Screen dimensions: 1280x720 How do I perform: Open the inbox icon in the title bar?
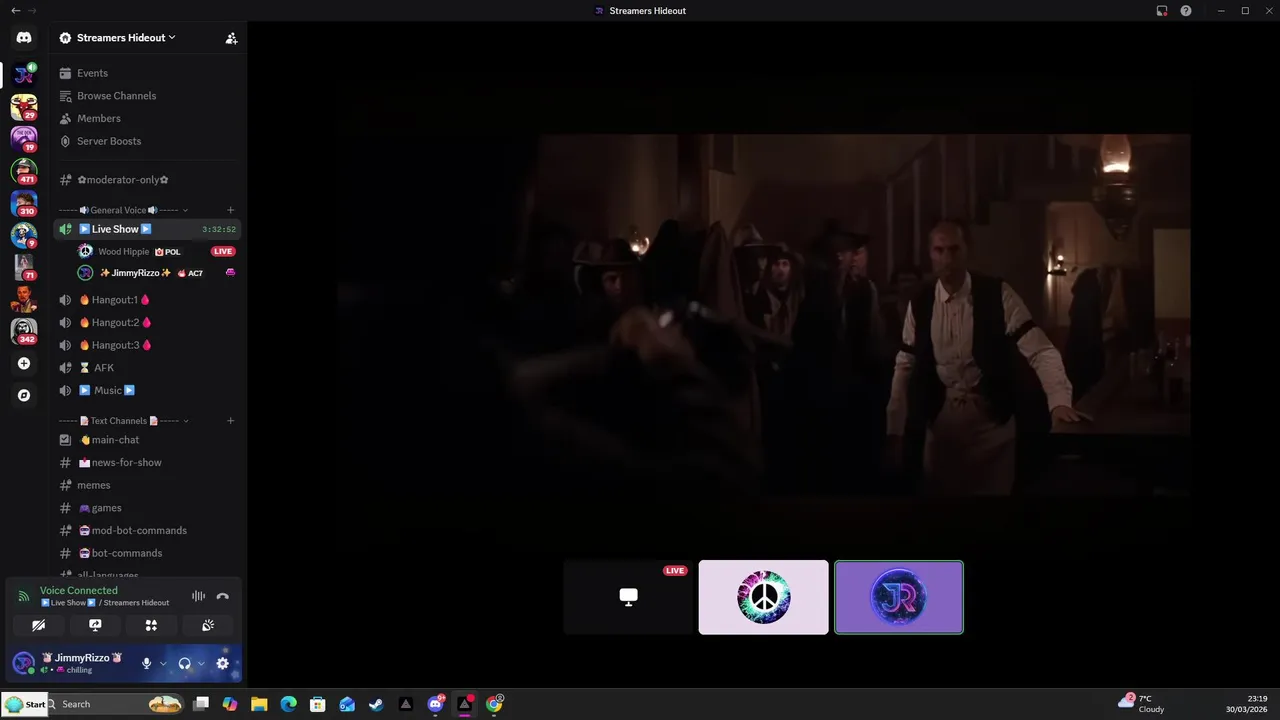click(1162, 11)
